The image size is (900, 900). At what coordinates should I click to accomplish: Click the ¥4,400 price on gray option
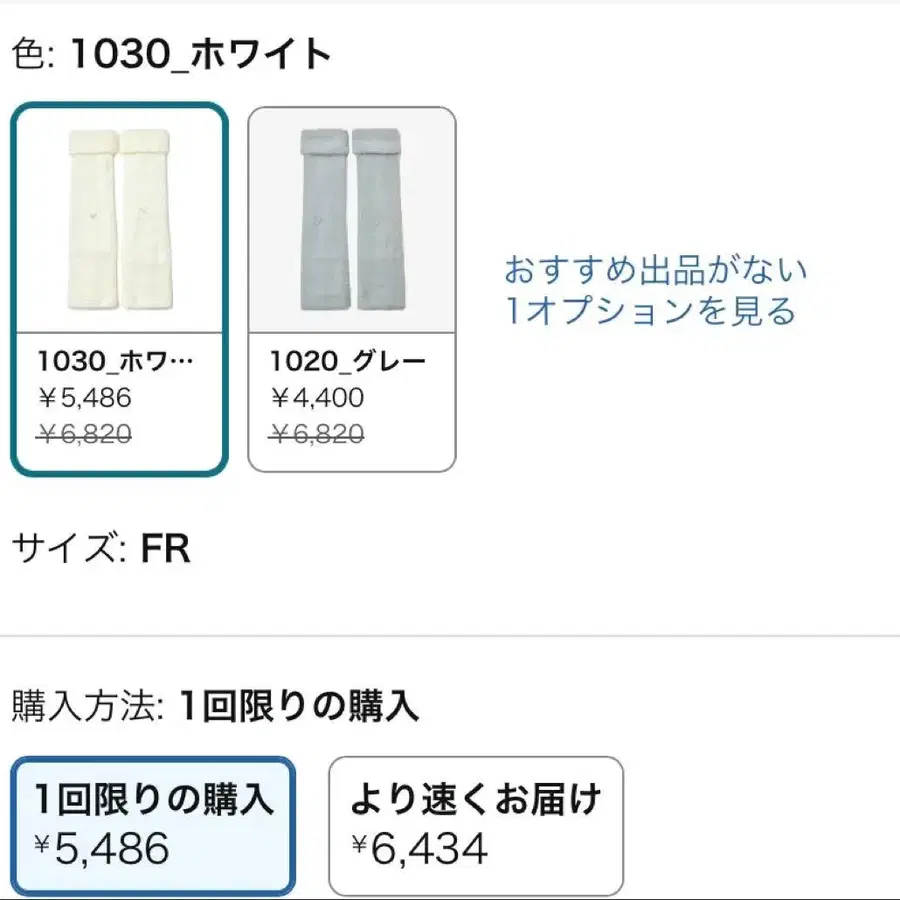click(317, 397)
